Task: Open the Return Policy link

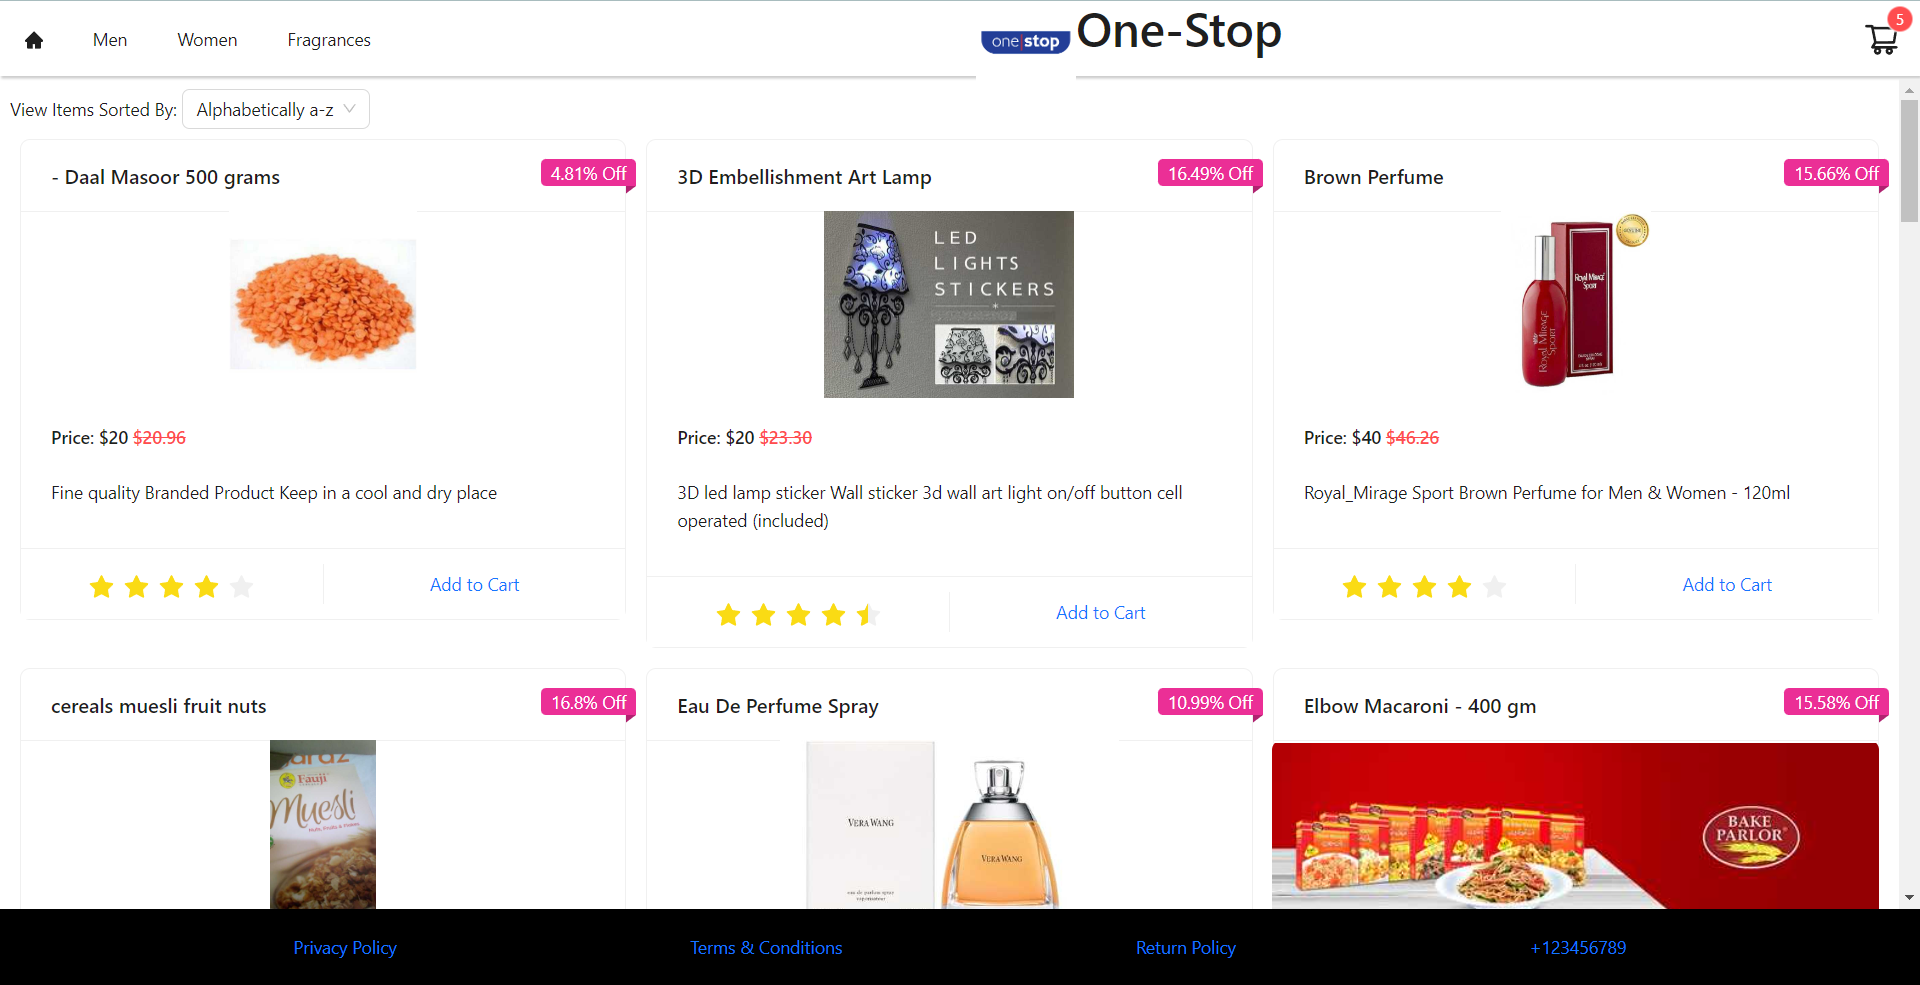Action: click(1185, 947)
